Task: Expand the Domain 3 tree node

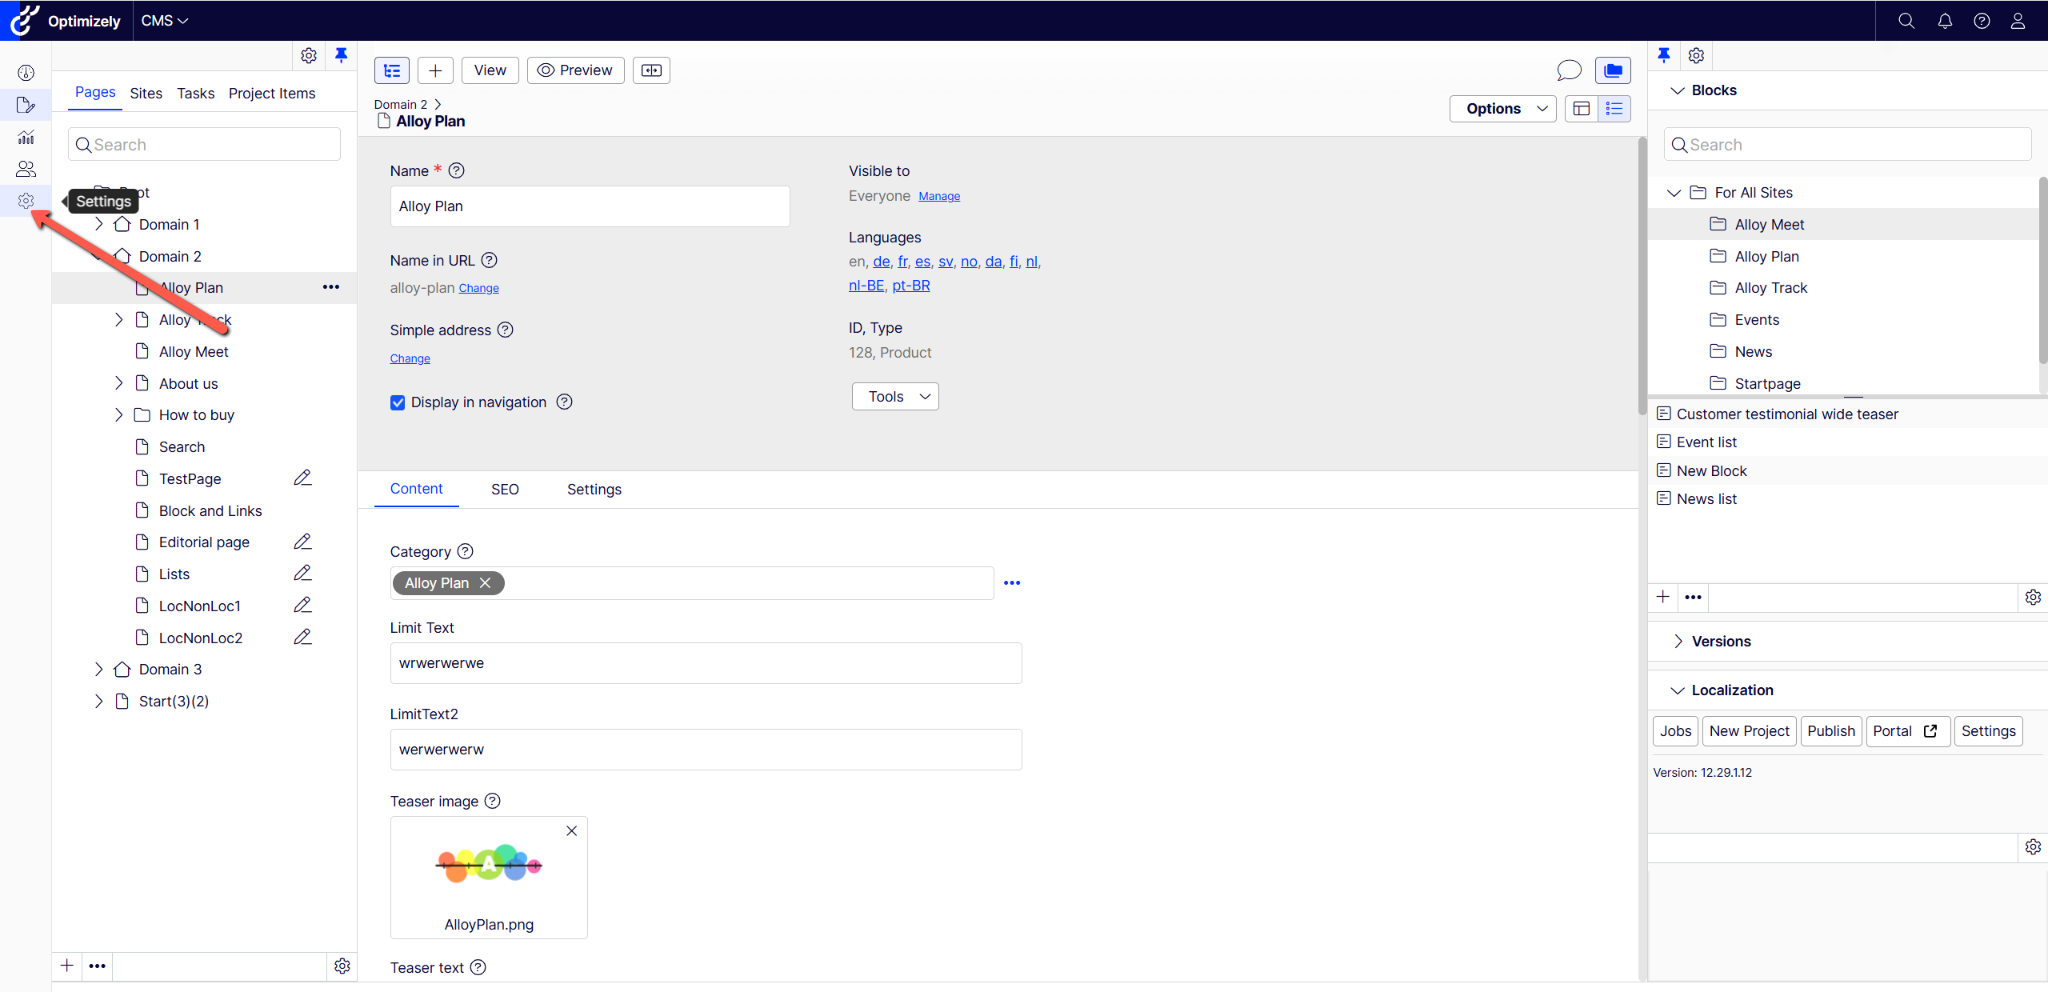Action: tap(99, 669)
